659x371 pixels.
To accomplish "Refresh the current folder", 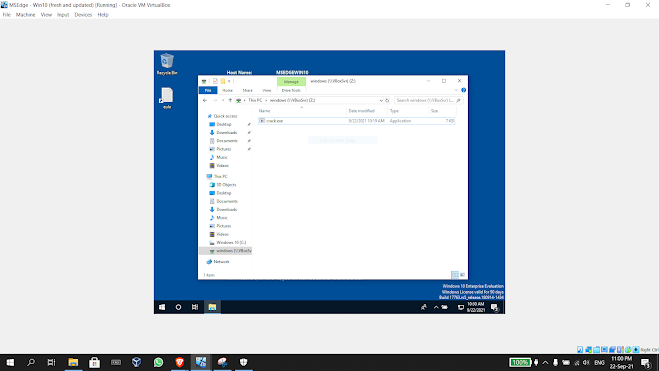I will point(387,100).
